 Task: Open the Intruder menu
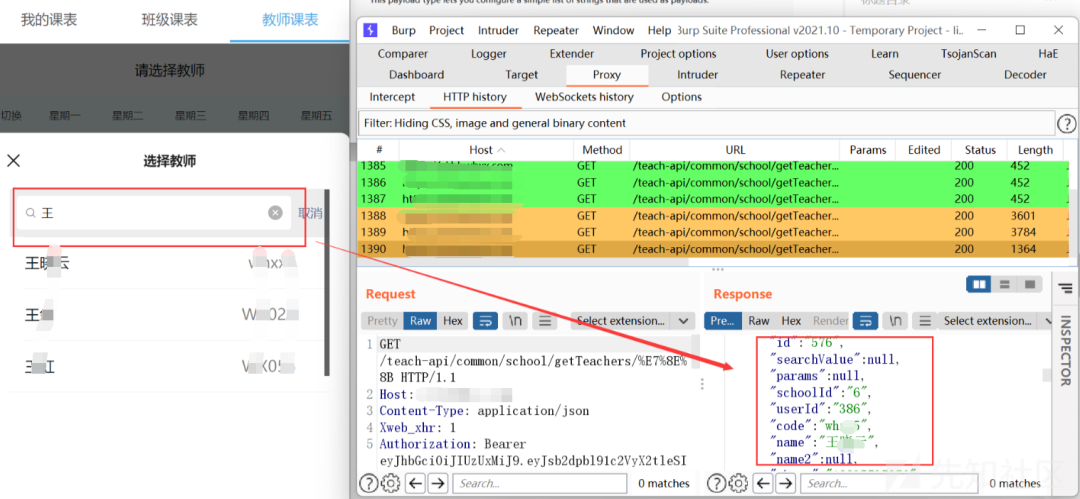(x=499, y=30)
